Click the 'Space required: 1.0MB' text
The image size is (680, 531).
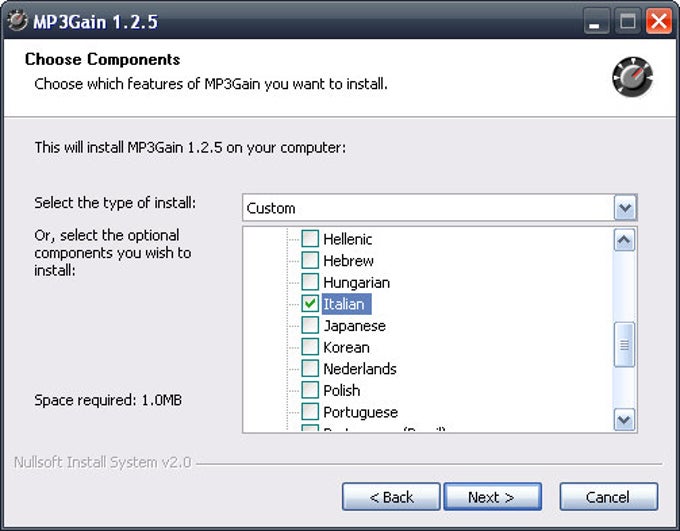click(108, 400)
